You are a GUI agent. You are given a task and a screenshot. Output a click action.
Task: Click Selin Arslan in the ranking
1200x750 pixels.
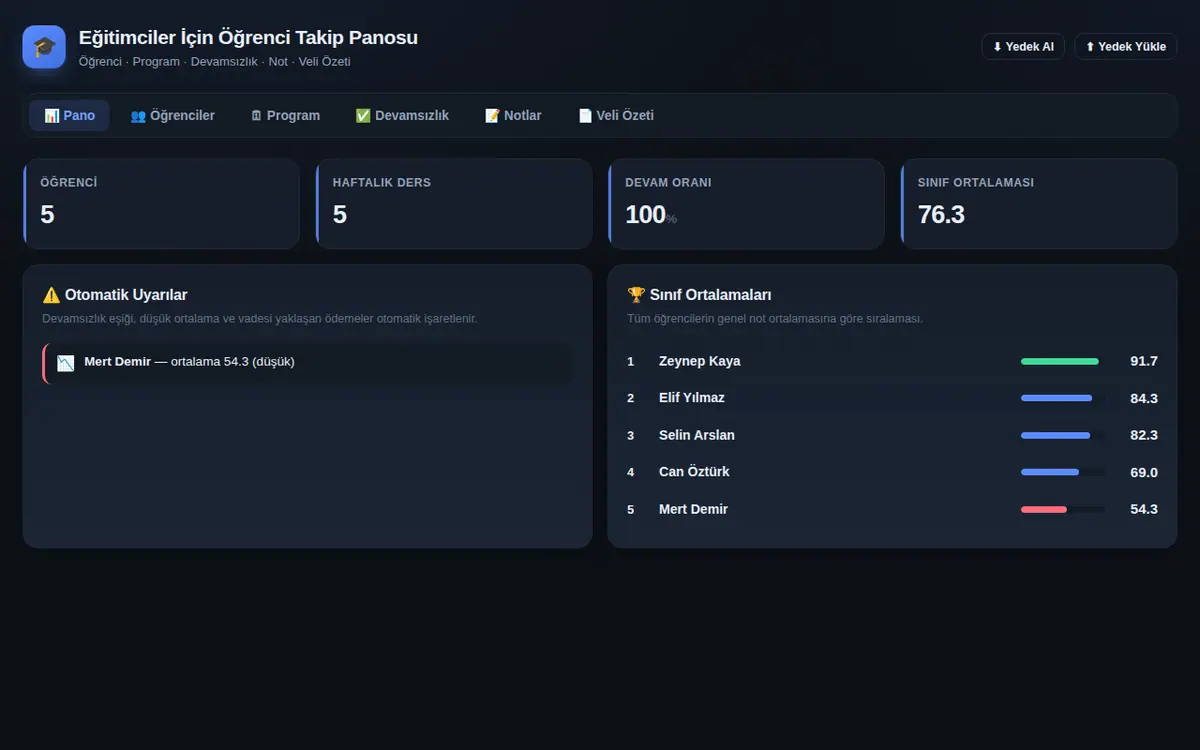coord(697,435)
